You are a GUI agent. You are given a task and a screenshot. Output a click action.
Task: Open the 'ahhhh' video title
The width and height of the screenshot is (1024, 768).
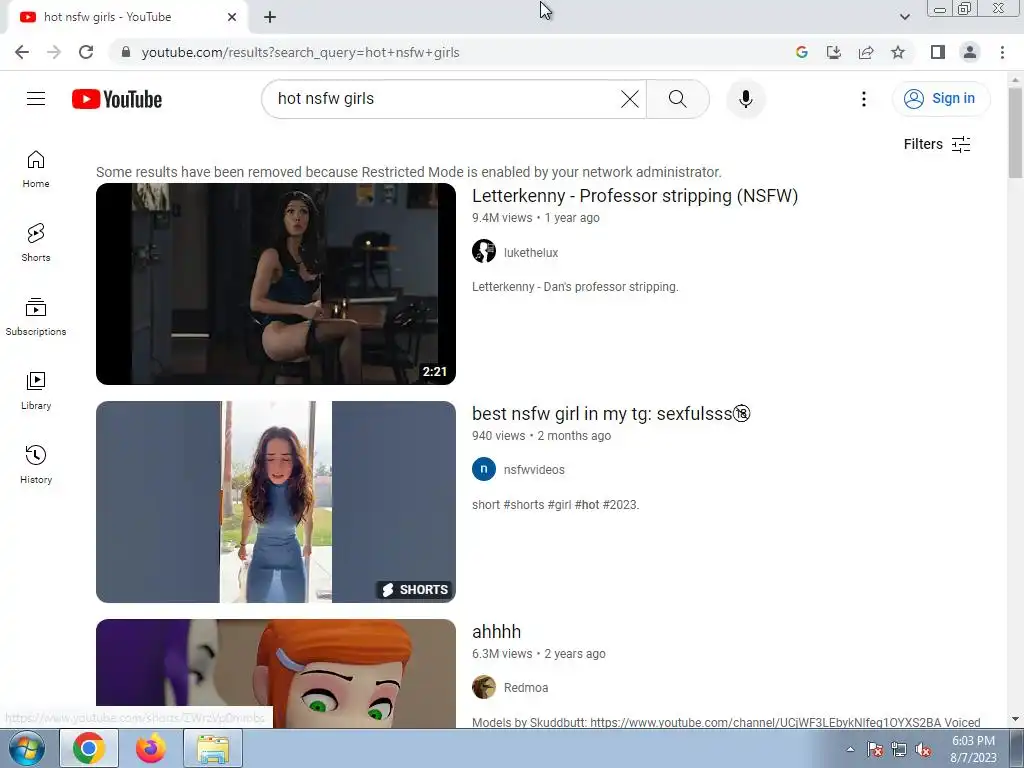(x=496, y=632)
